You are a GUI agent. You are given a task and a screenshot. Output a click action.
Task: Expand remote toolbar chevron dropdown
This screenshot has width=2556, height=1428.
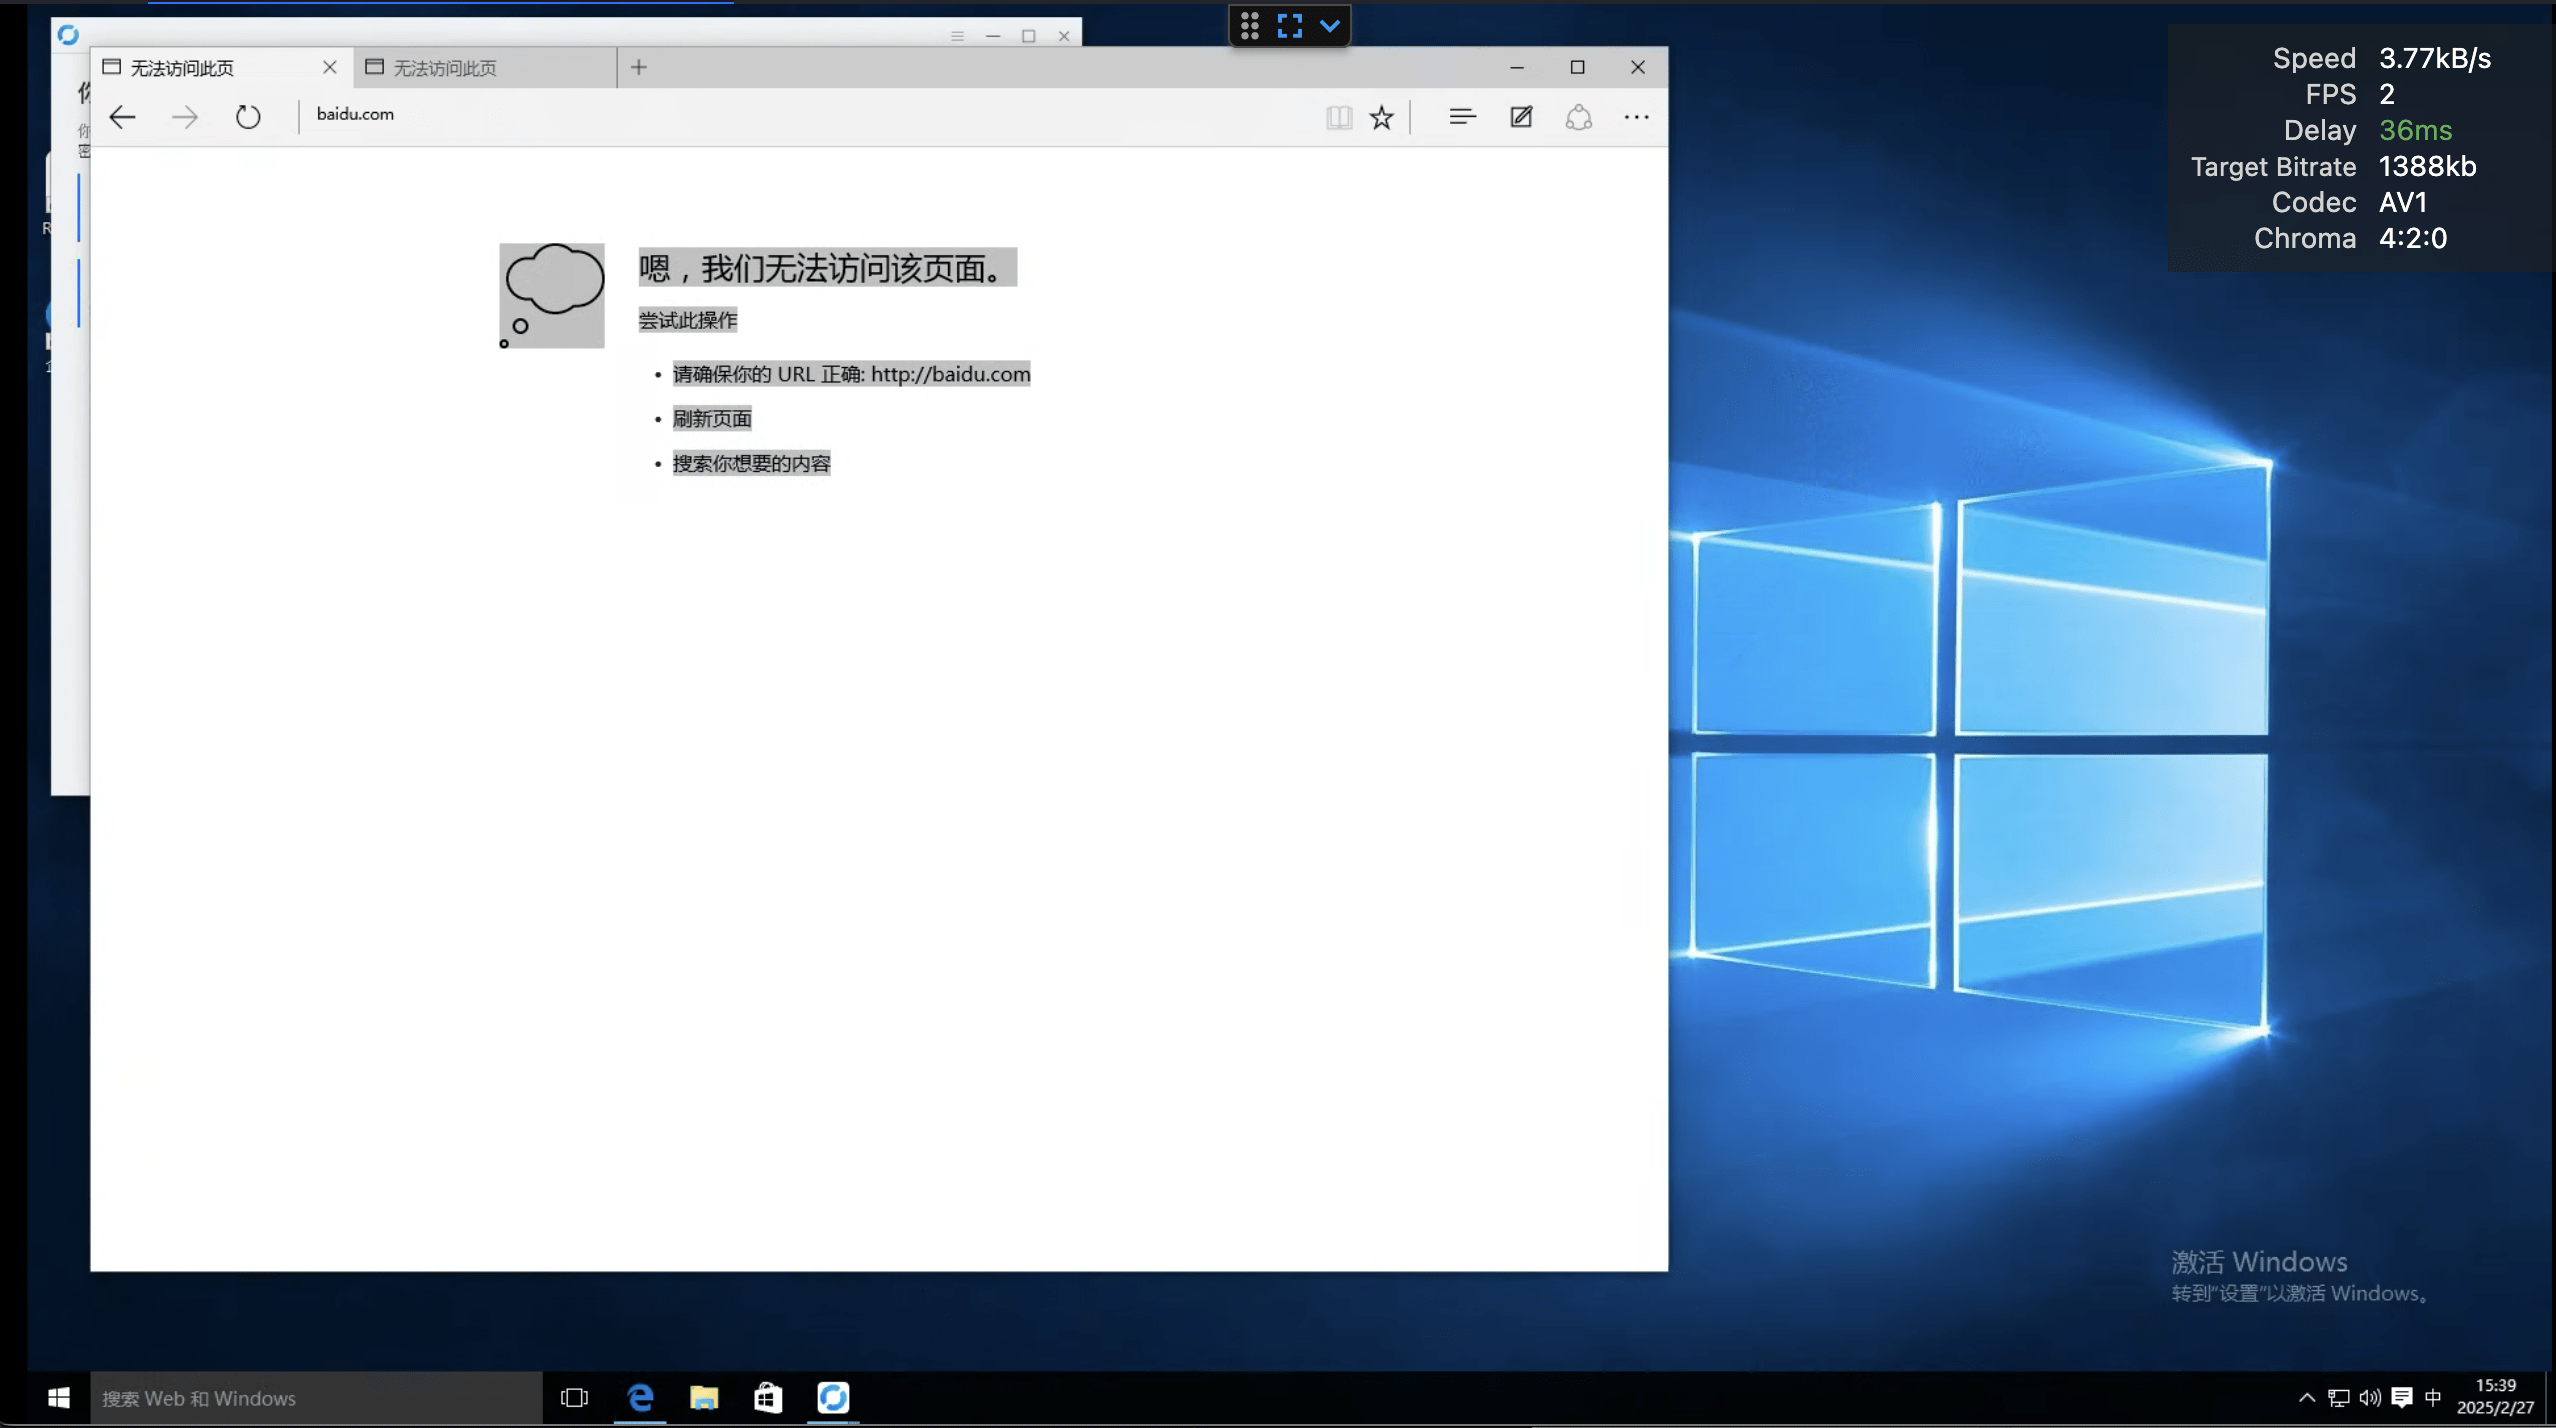pos(1330,26)
